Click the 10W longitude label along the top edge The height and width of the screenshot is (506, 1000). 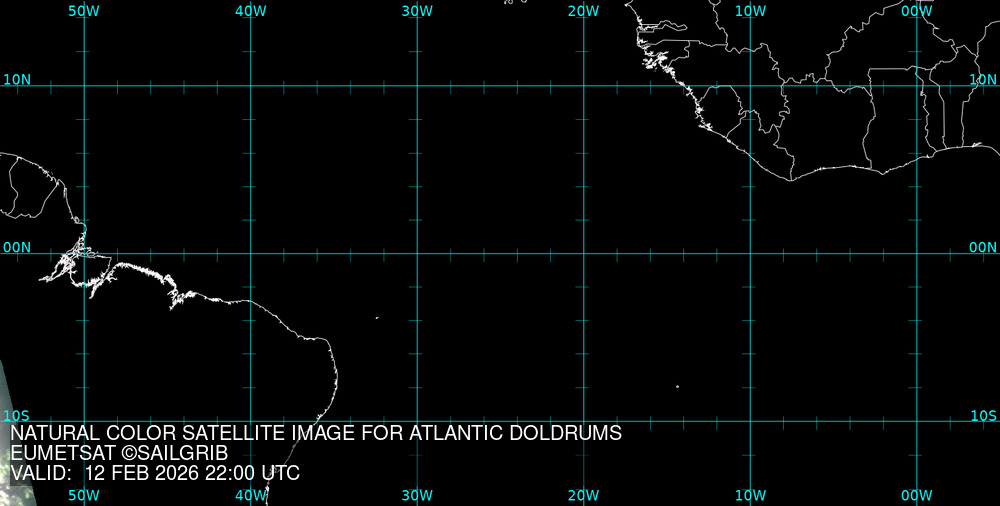(x=750, y=11)
